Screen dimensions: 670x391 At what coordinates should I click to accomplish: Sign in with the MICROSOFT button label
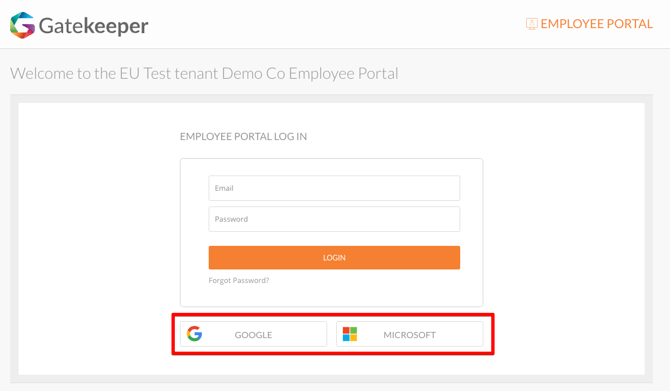409,335
